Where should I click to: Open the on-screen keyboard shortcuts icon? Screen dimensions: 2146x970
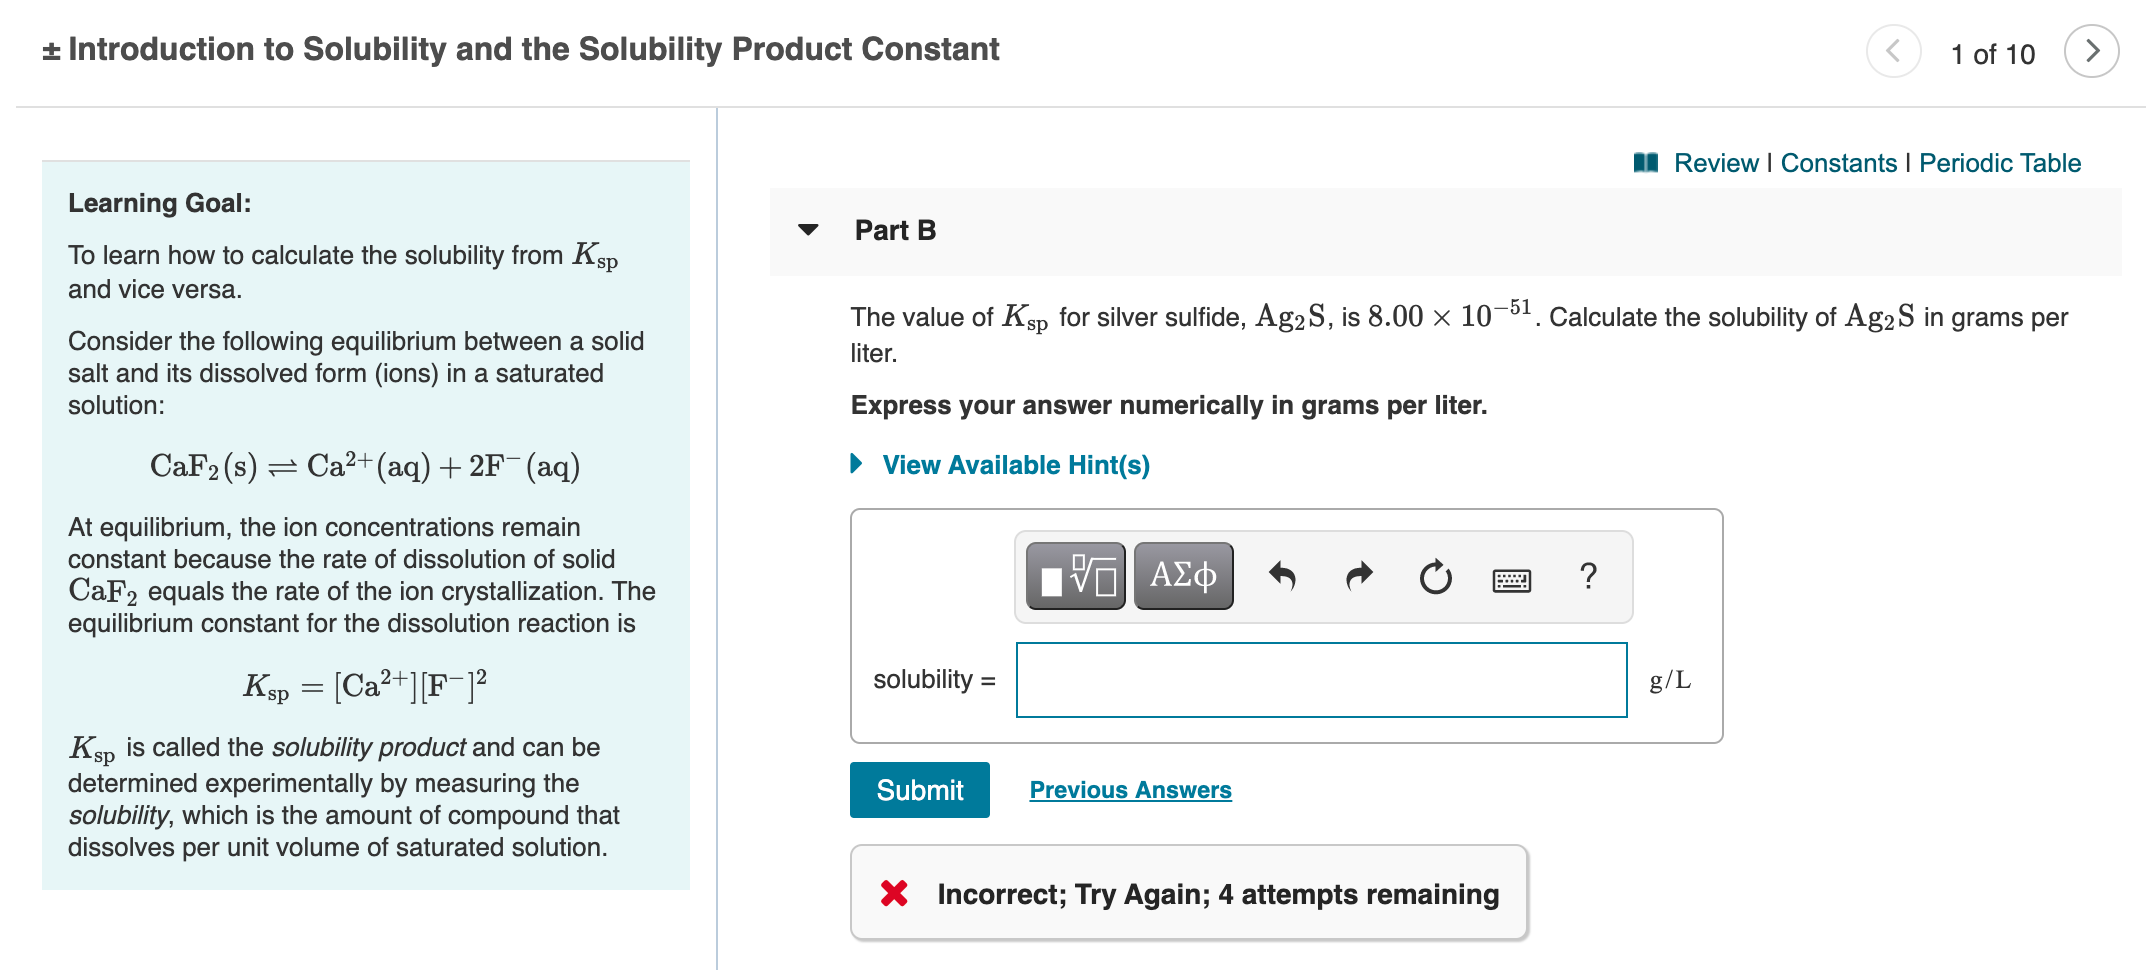click(1511, 580)
